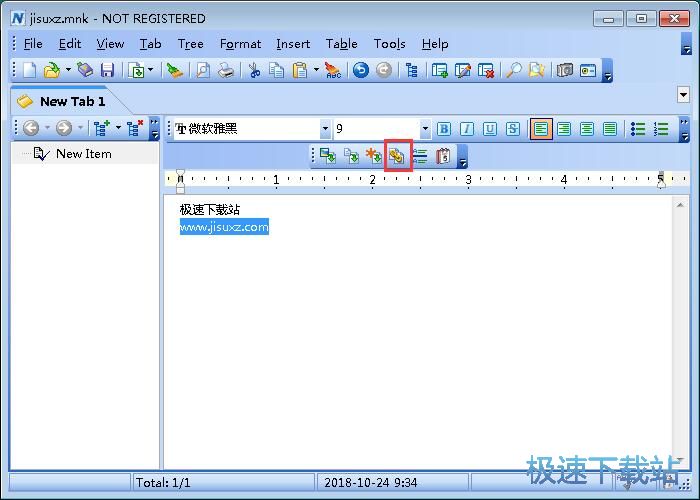Expand the paste options dropdown arrow
This screenshot has height=500, width=700.
tap(316, 70)
